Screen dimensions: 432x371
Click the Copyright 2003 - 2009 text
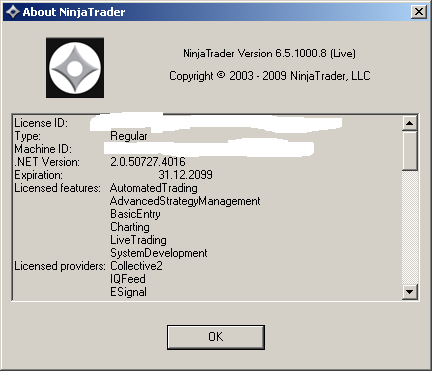[x=270, y=76]
